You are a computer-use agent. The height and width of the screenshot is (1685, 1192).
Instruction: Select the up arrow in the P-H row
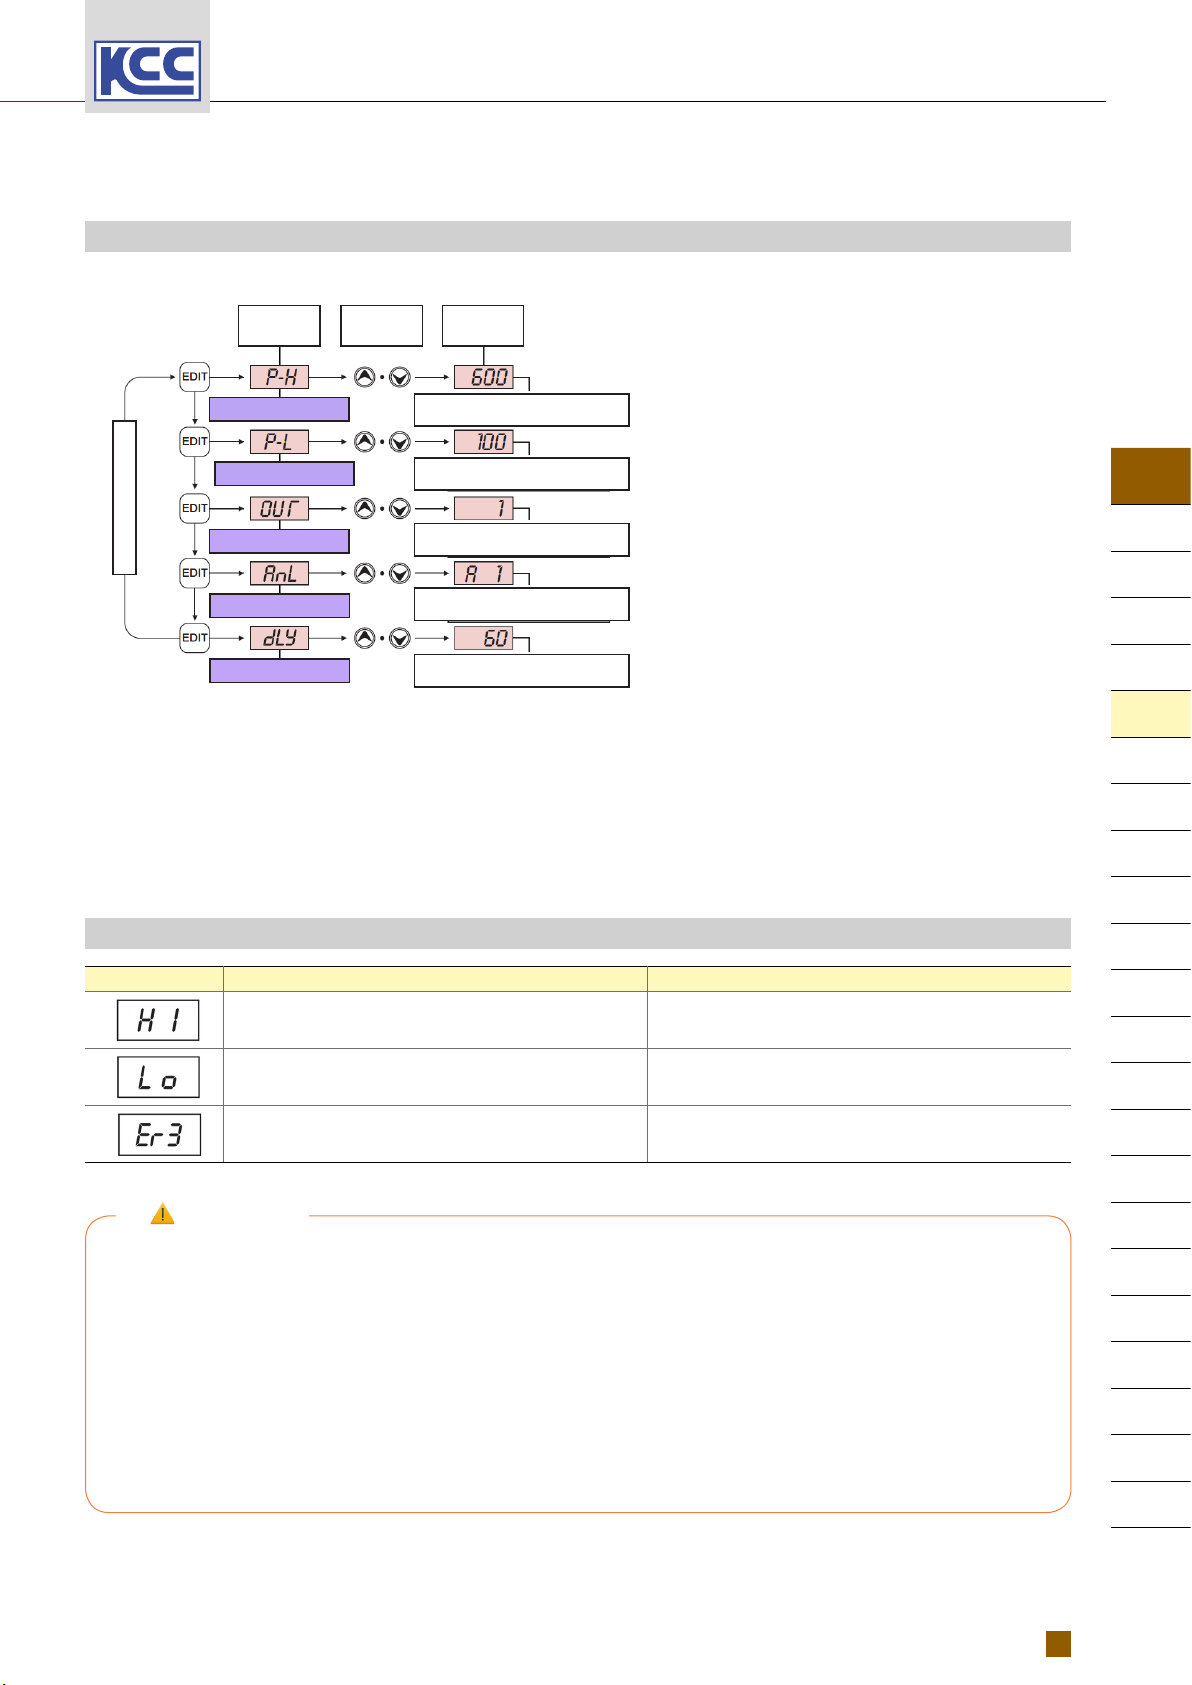365,378
